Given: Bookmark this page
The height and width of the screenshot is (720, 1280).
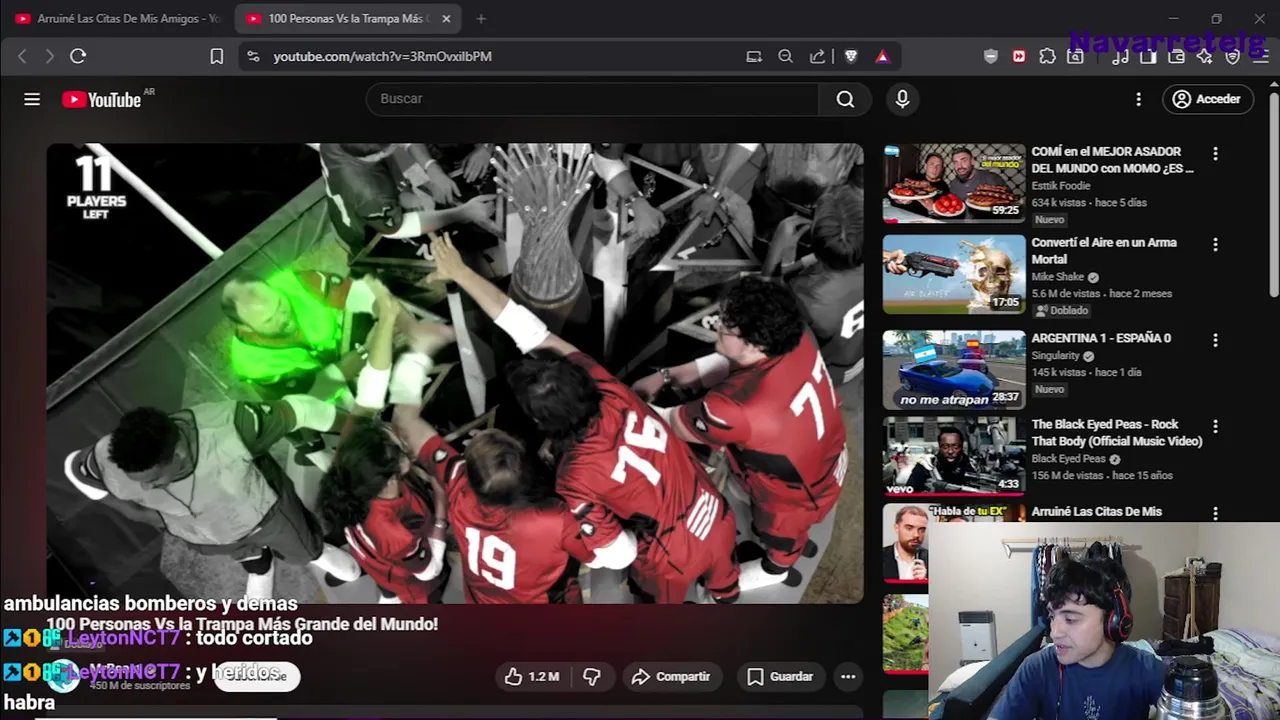Looking at the screenshot, I should pyautogui.click(x=216, y=57).
